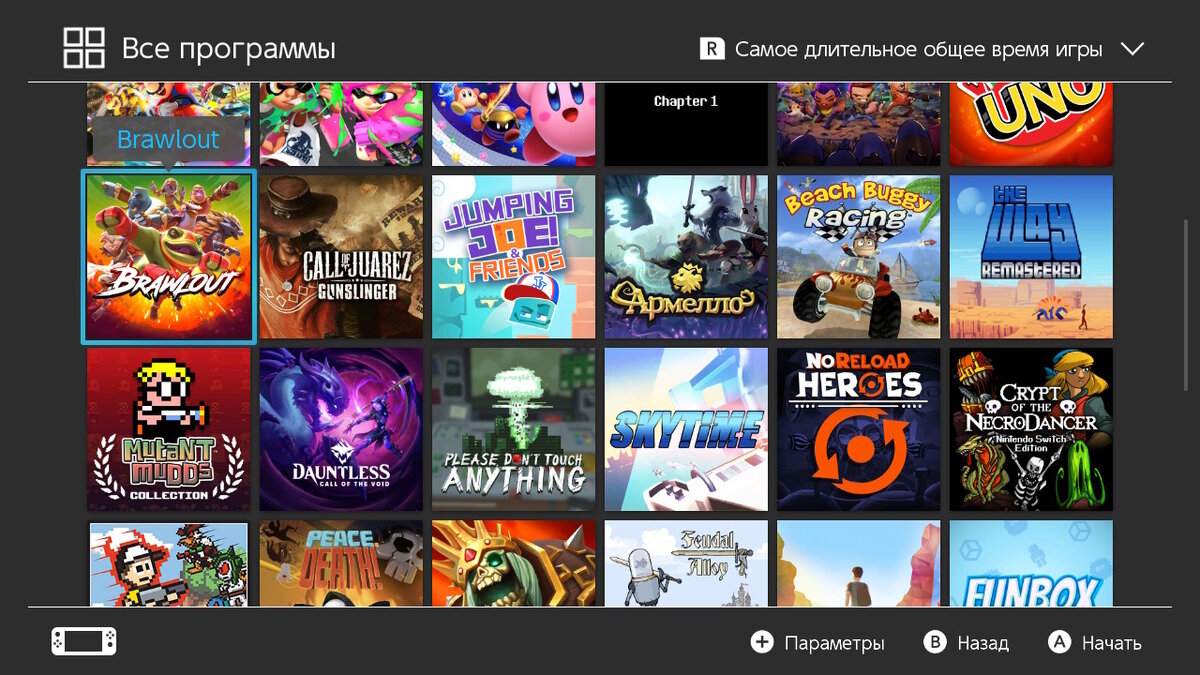Expand the sort order chevron

click(1132, 49)
